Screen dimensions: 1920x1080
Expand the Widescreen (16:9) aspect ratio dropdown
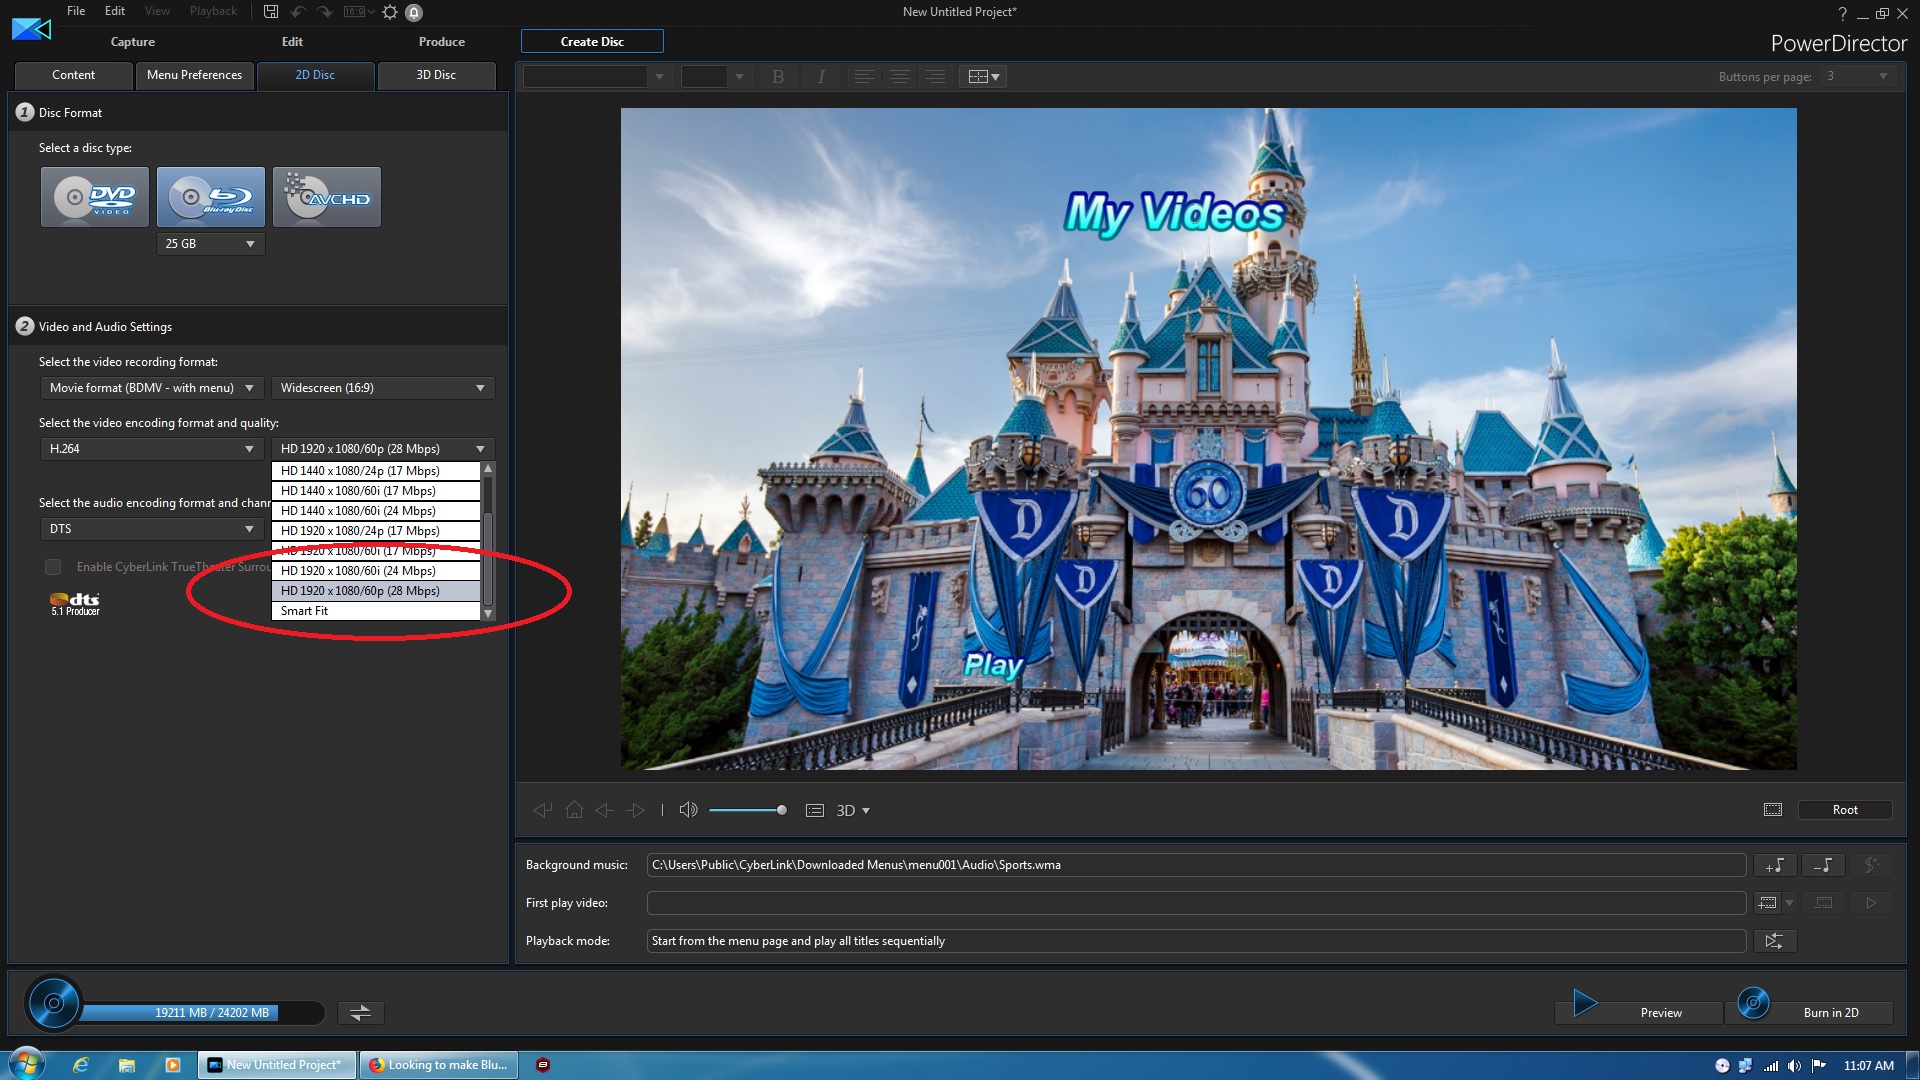point(383,388)
